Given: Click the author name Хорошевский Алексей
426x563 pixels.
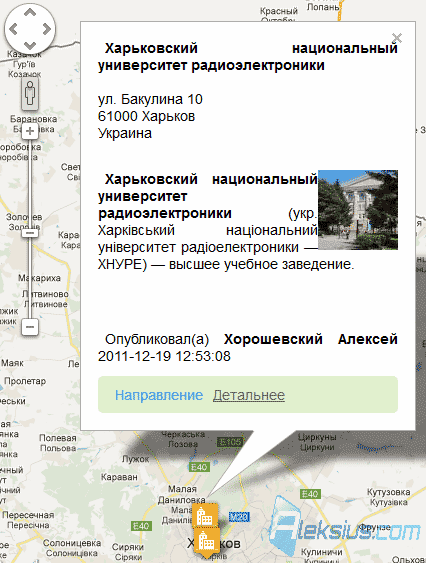Looking at the screenshot, I should [x=310, y=339].
